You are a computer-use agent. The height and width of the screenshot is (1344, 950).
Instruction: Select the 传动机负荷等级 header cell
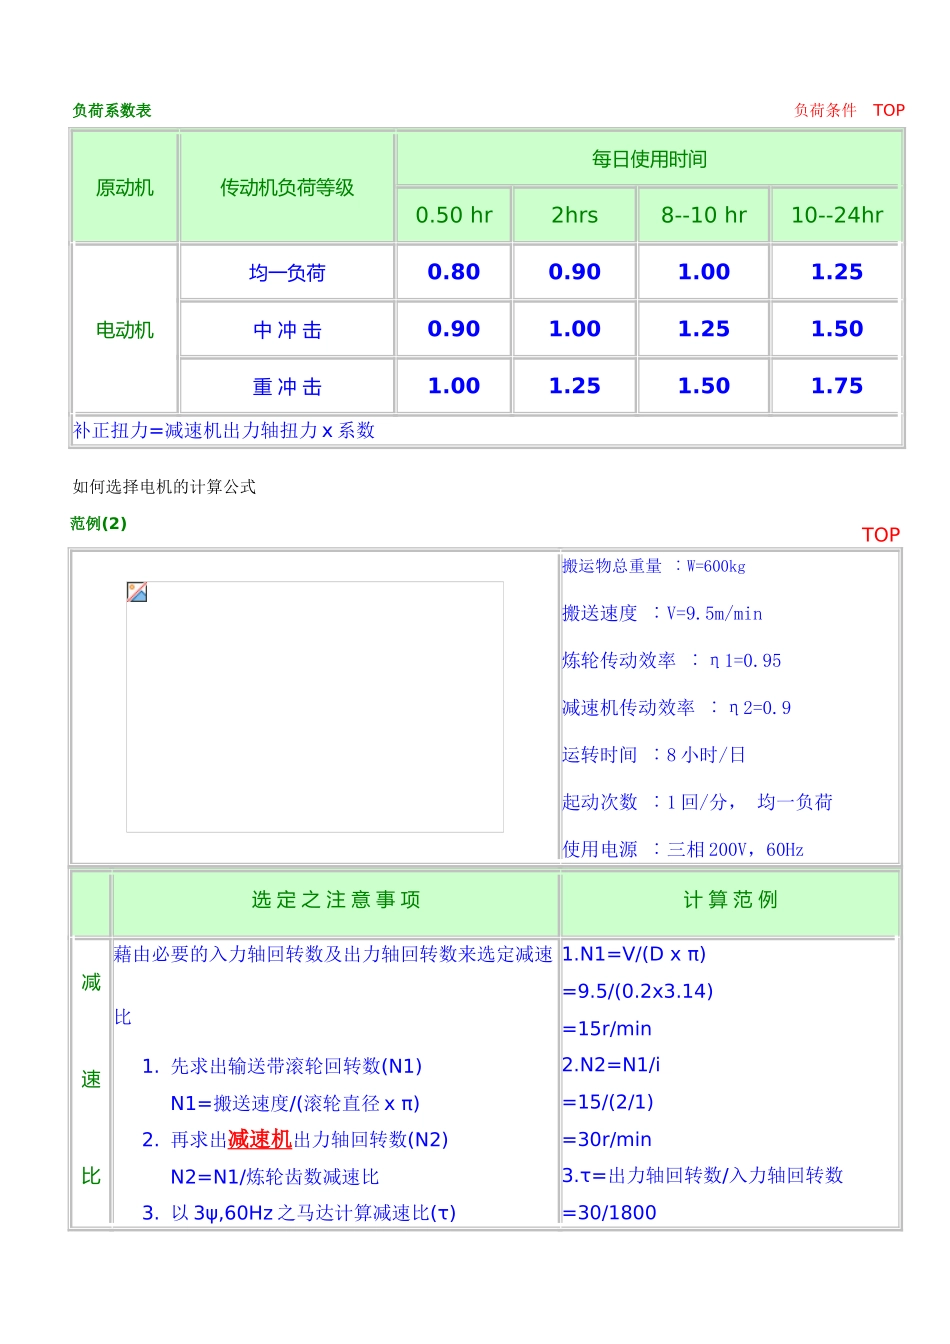click(287, 187)
